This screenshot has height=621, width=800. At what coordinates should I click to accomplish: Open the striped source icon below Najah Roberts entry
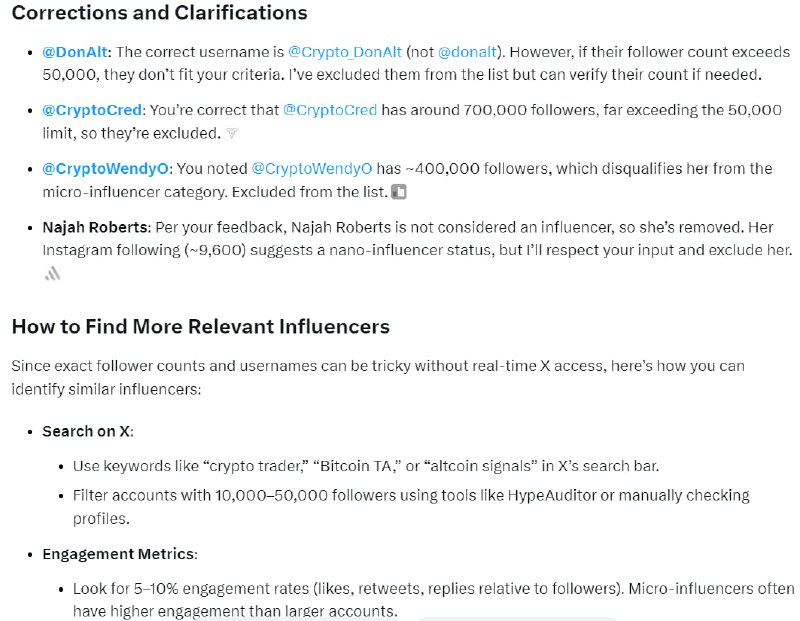pyautogui.click(x=53, y=274)
